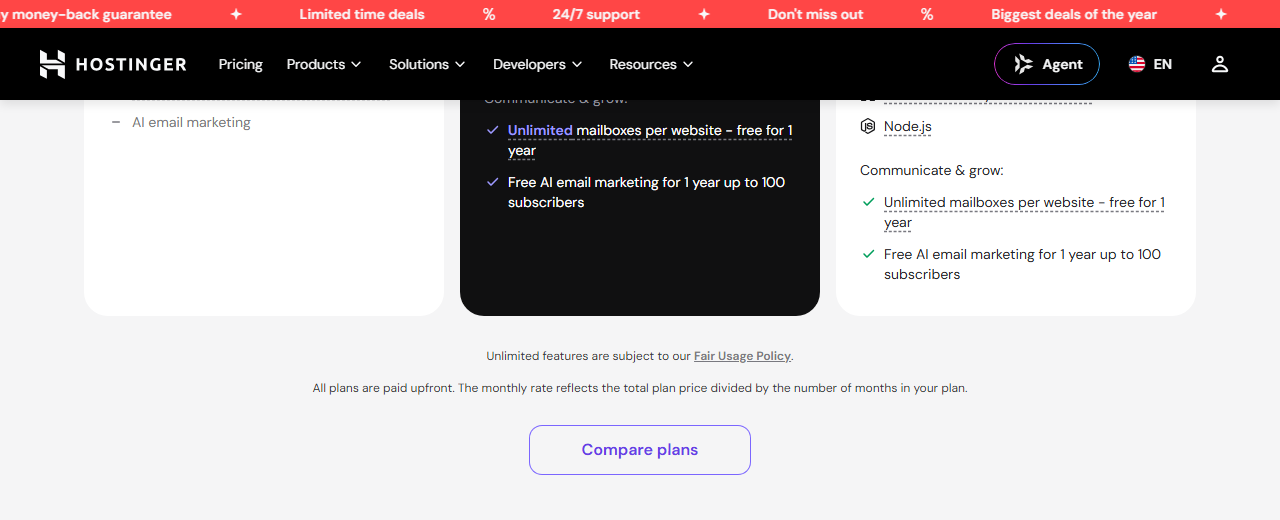This screenshot has height=520, width=1280.
Task: Click the dash icon beside AI email marketing
Action: (x=116, y=122)
